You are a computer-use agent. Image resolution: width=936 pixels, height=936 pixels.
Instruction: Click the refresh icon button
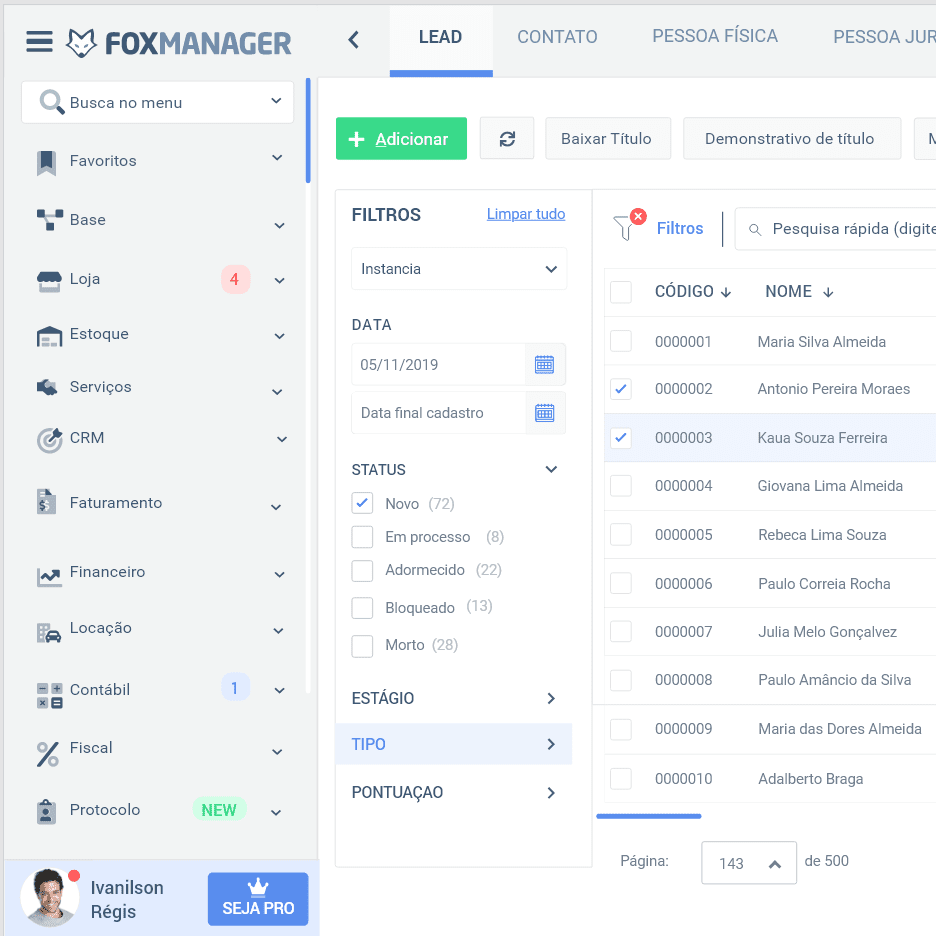(x=507, y=138)
